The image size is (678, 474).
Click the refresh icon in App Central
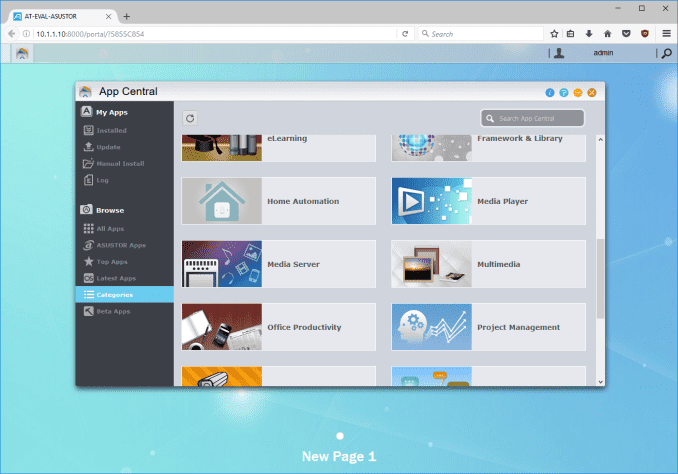click(190, 118)
